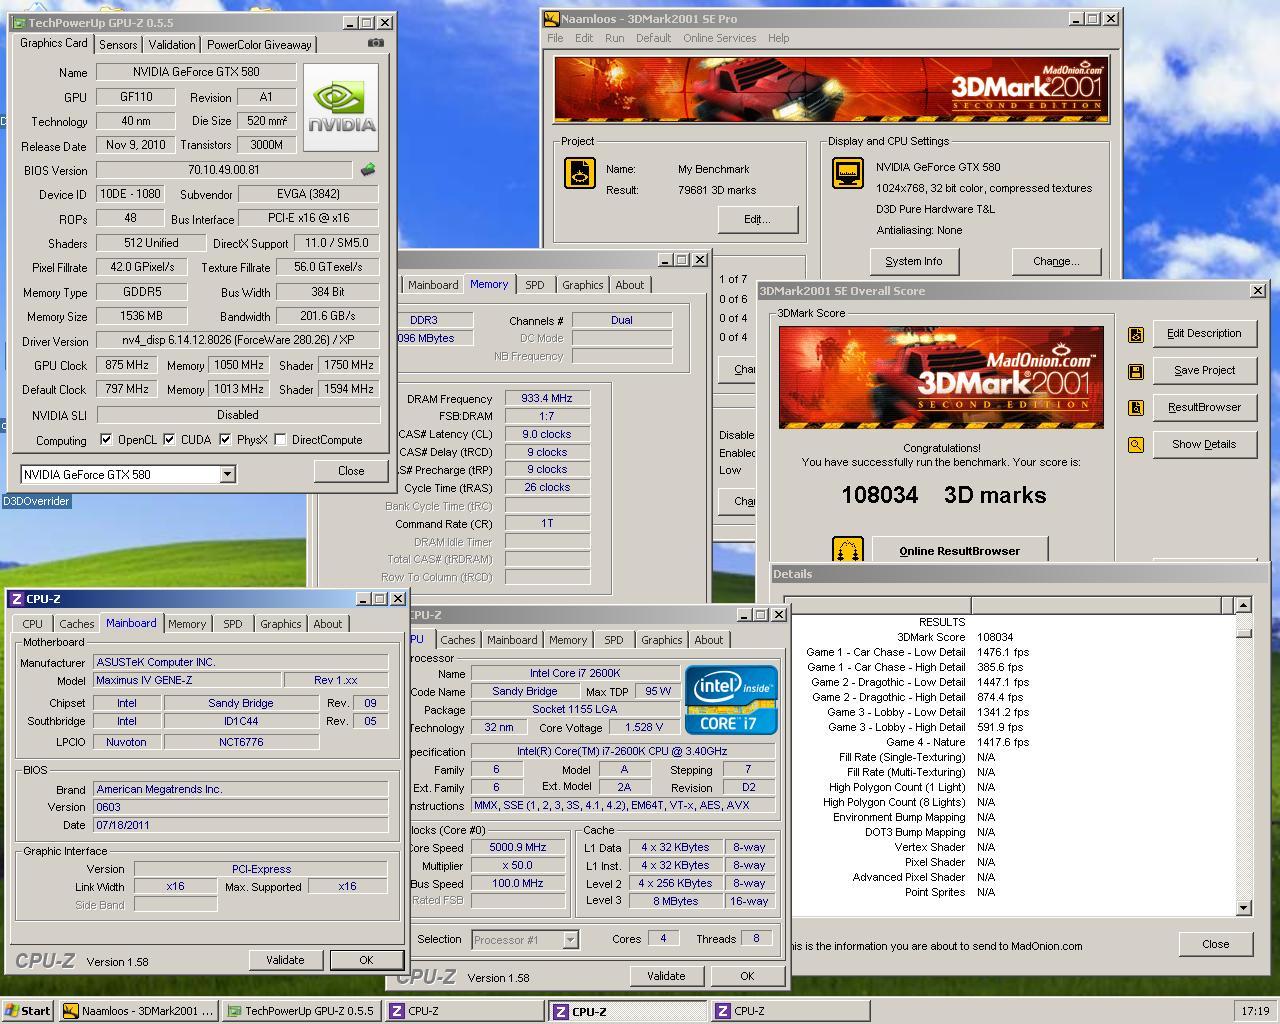Screen dimensions: 1280x1024
Task: Toggle the DirectCompute checkbox
Action: click(280, 439)
